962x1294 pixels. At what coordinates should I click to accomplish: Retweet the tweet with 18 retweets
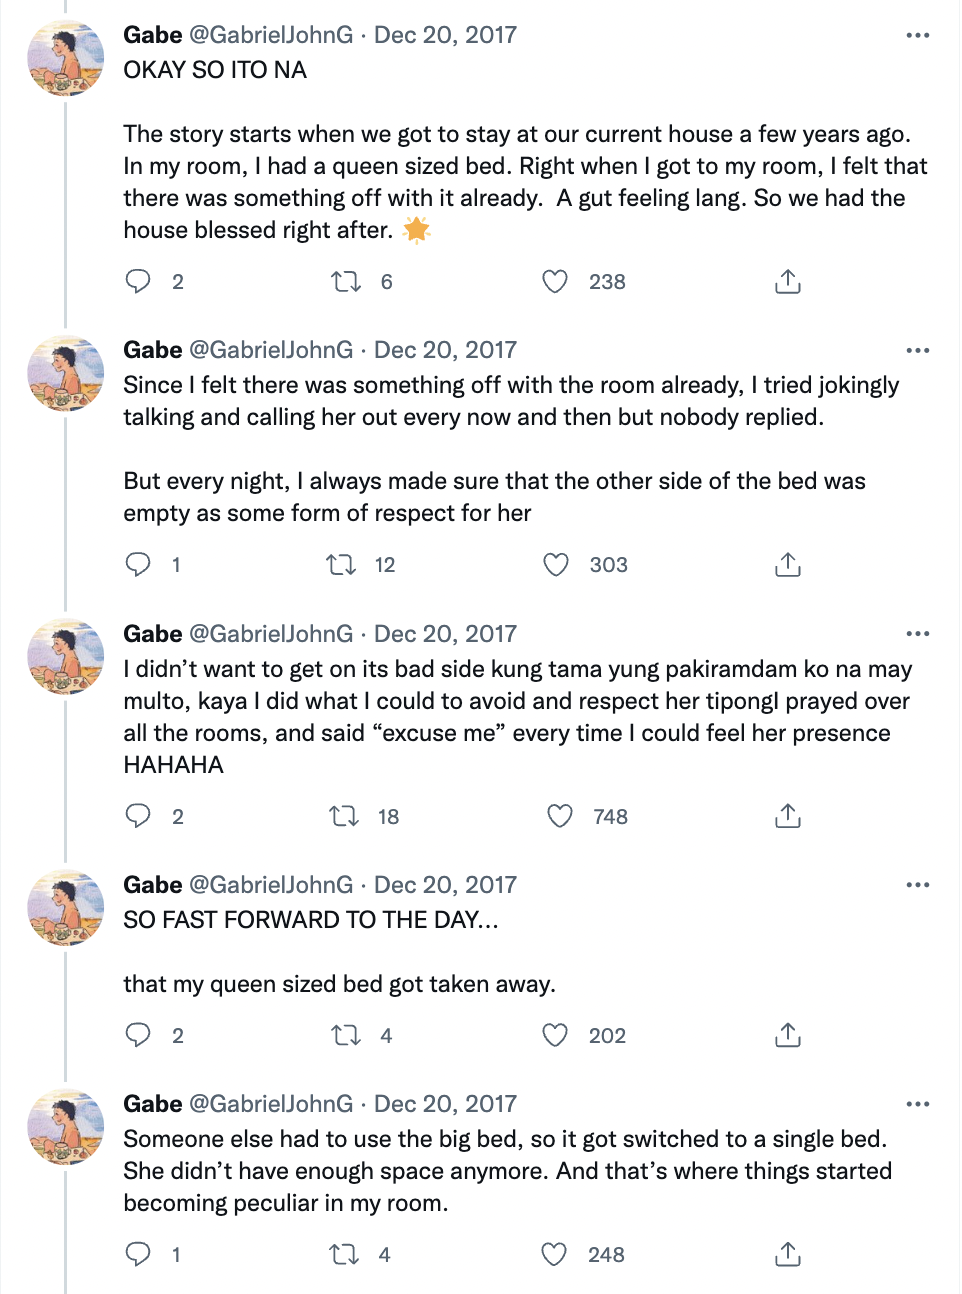click(x=344, y=817)
